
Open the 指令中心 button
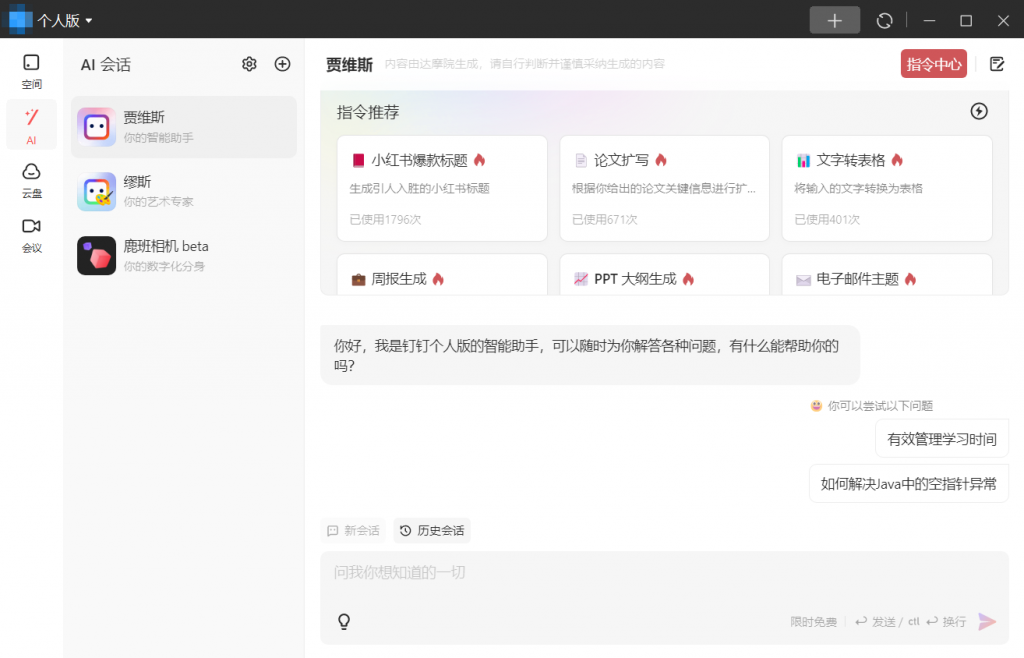pos(934,64)
